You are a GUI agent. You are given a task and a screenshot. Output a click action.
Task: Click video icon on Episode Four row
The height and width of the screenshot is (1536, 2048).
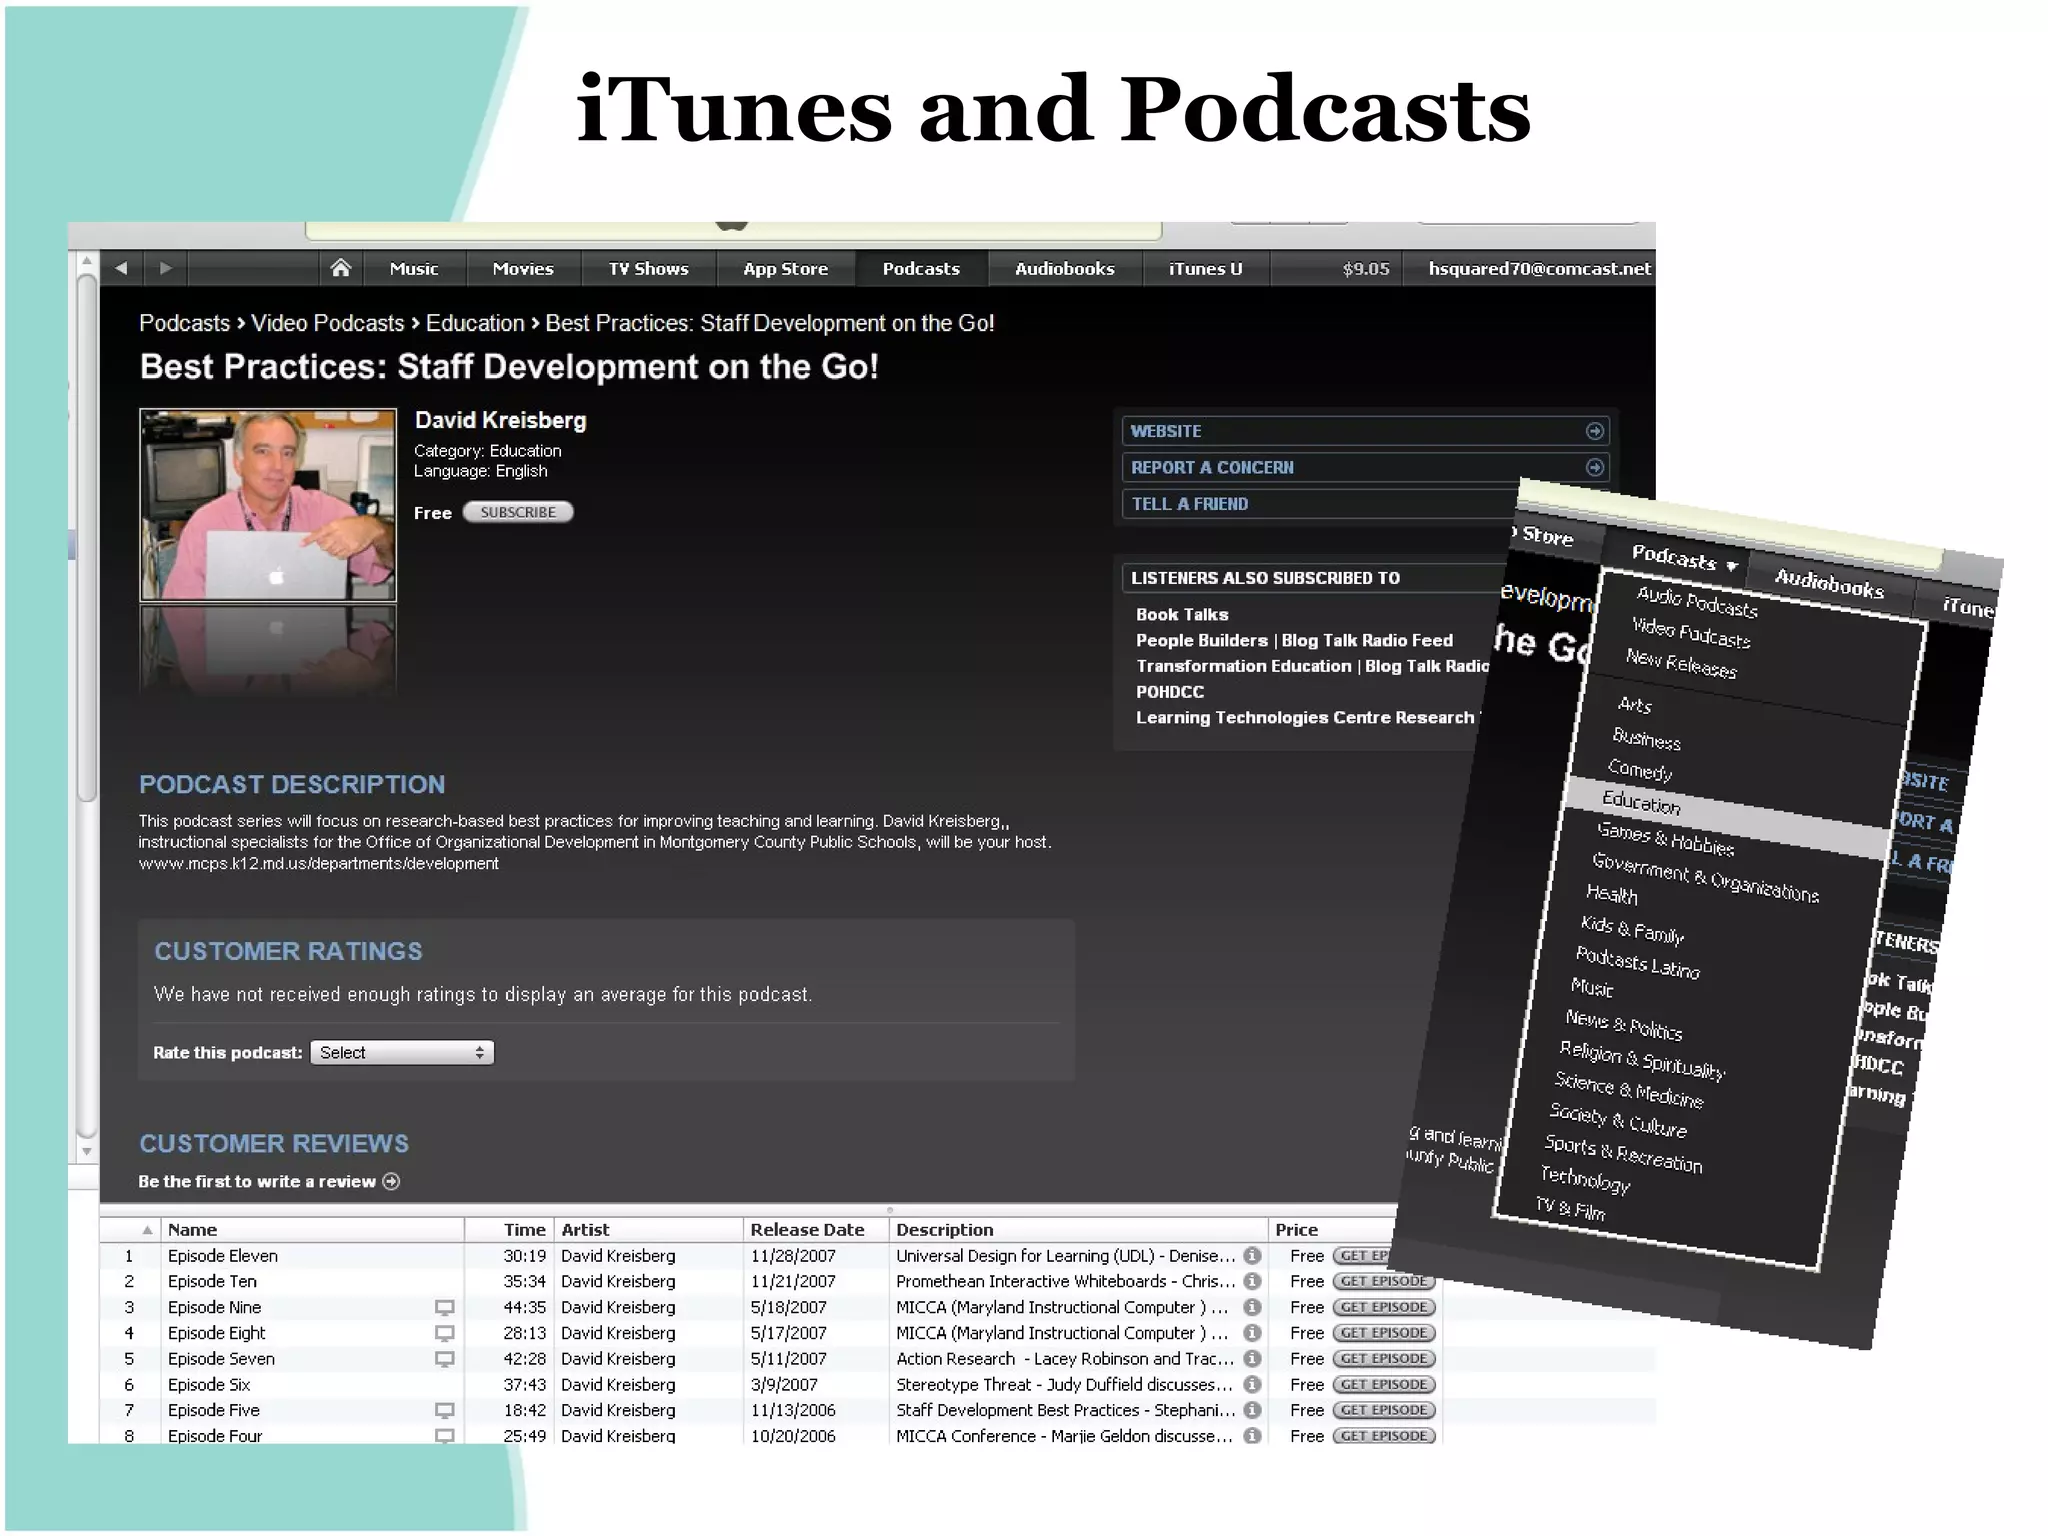(445, 1436)
